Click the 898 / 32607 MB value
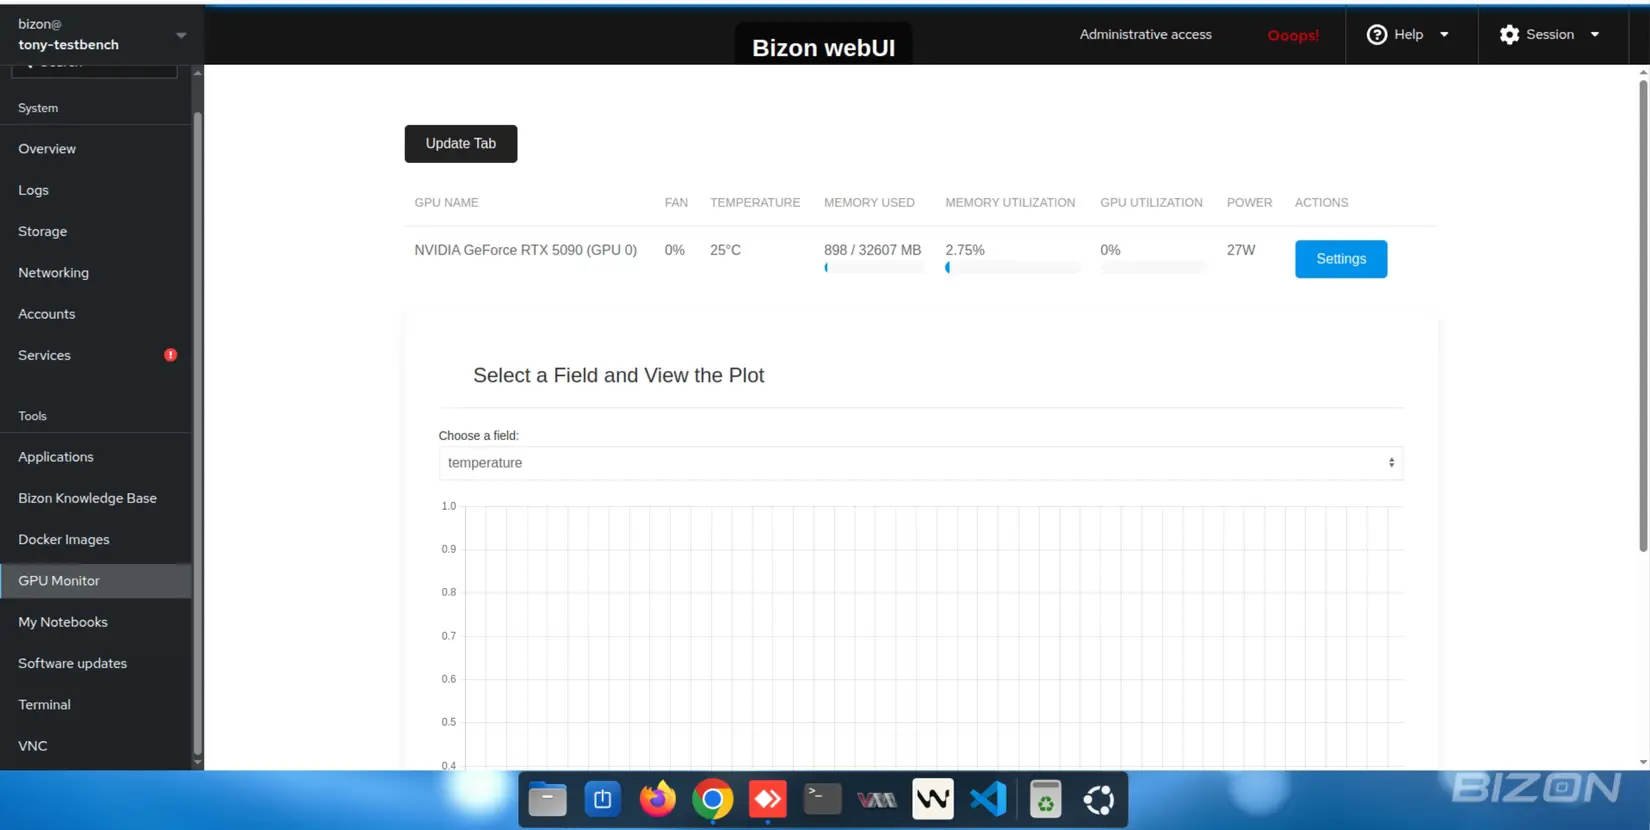The width and height of the screenshot is (1650, 830). (x=872, y=250)
